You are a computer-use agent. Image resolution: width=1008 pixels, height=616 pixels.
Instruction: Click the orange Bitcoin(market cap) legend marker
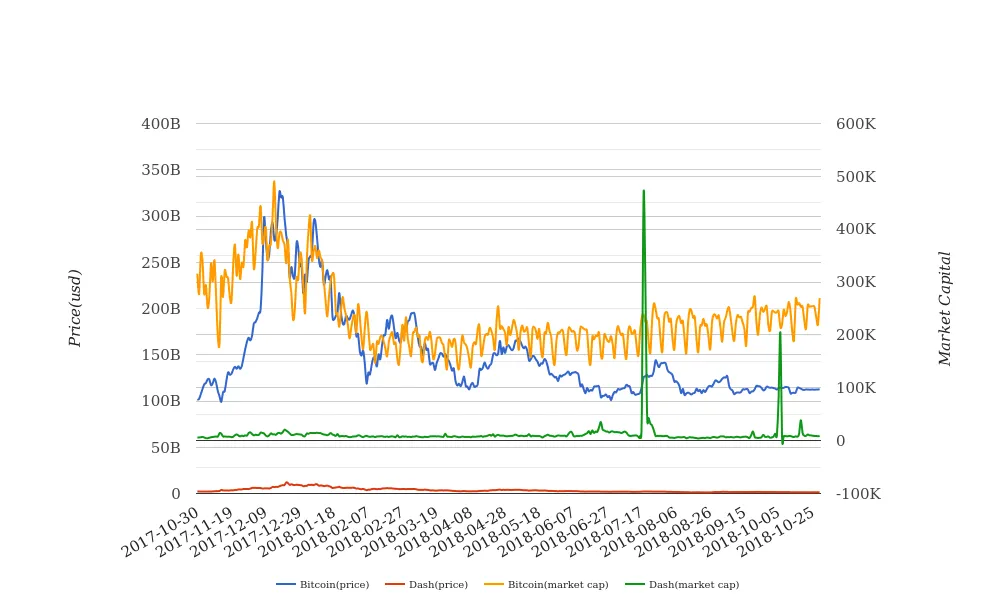494,584
